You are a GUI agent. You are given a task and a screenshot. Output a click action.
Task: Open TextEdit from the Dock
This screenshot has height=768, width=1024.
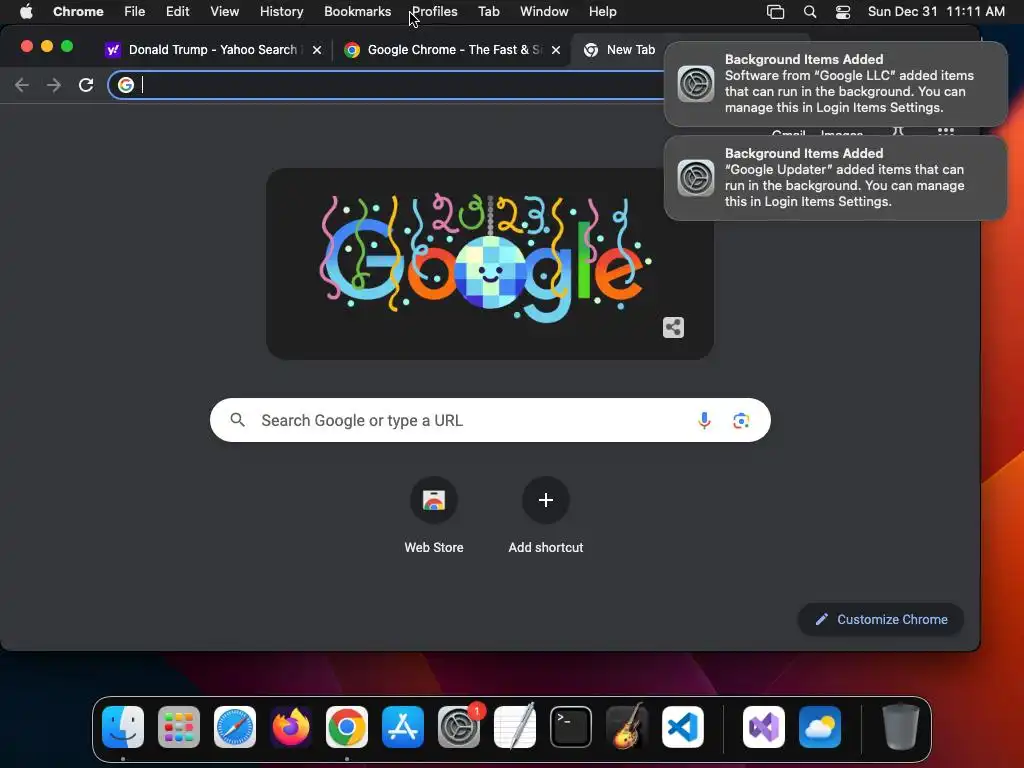pos(515,727)
